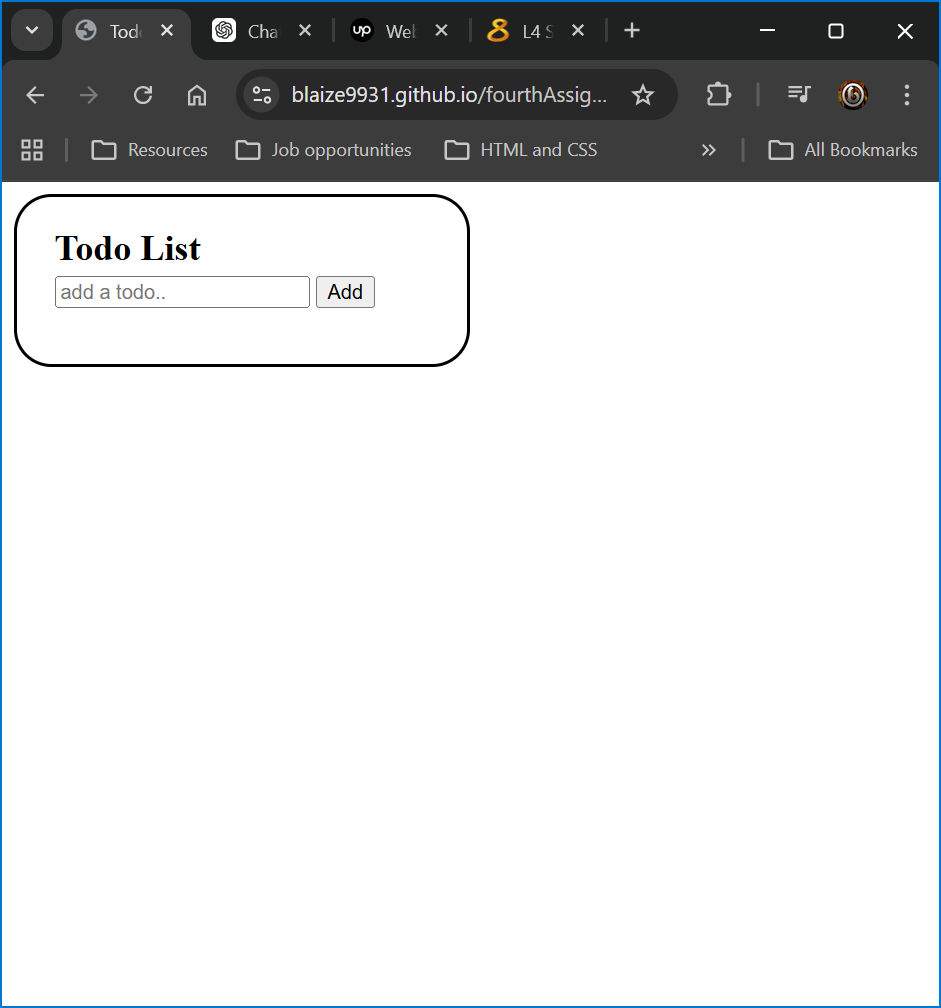This screenshot has height=1008, width=941.
Task: Close the Todo tab
Action: coord(166,30)
